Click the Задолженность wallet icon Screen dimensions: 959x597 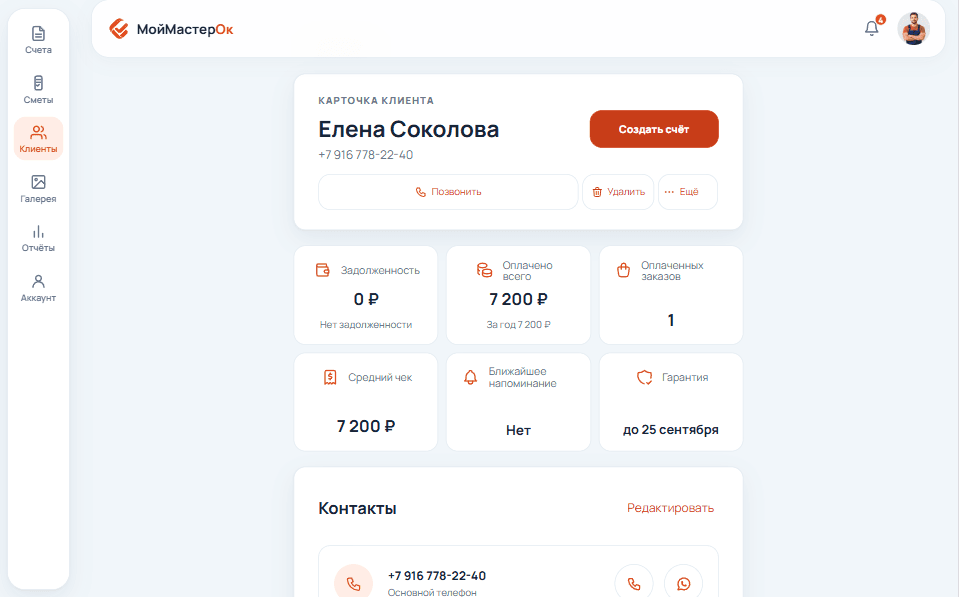[x=323, y=270]
